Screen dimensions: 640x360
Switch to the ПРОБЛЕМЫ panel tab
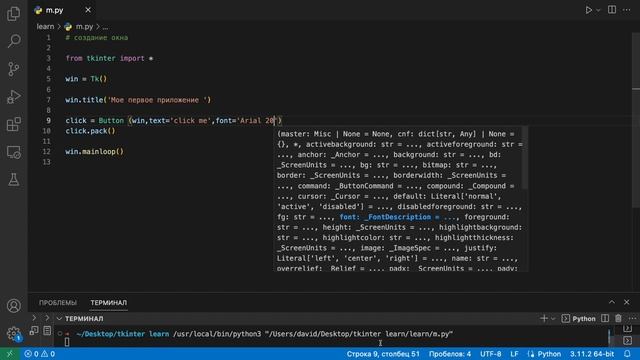pyautogui.click(x=58, y=303)
